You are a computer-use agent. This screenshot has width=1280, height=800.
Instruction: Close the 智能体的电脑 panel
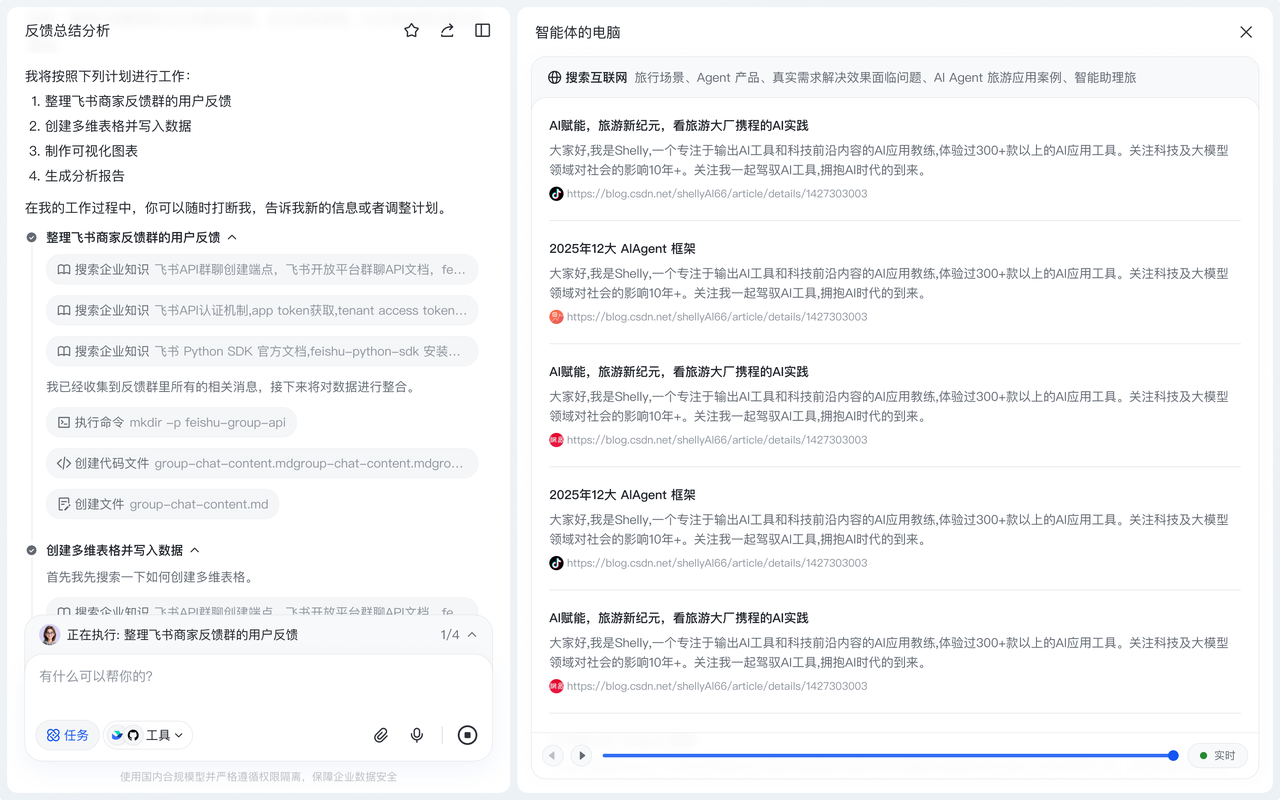click(x=1246, y=32)
